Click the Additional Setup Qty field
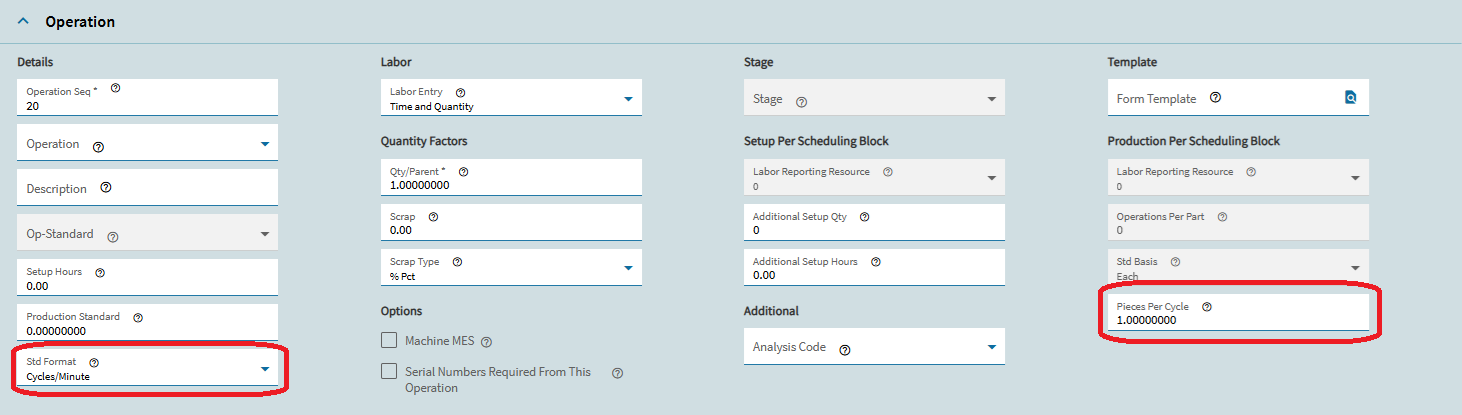 click(x=874, y=222)
